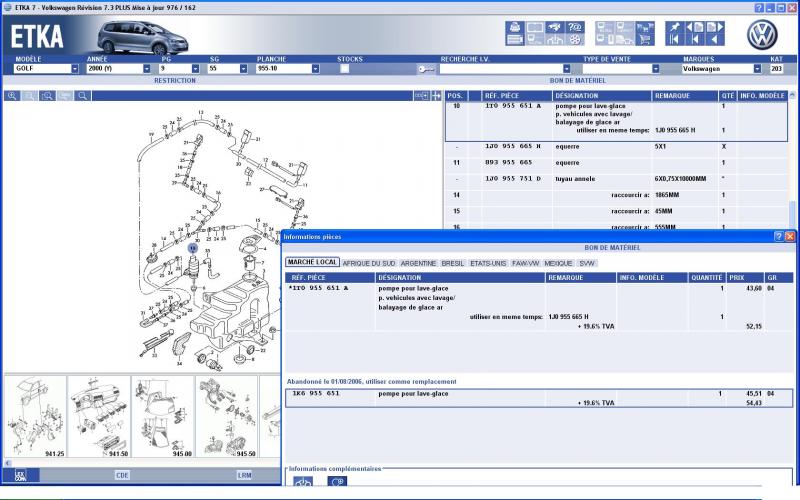Open the 945-00 illustration thumbnail
Viewport: 800px width, 500px height.
pos(163,417)
